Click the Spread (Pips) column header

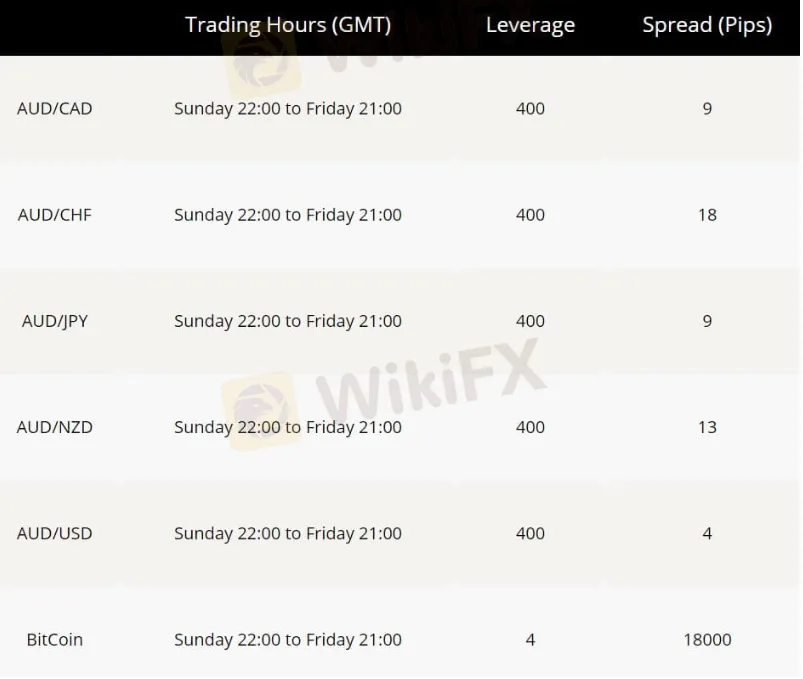pyautogui.click(x=707, y=25)
